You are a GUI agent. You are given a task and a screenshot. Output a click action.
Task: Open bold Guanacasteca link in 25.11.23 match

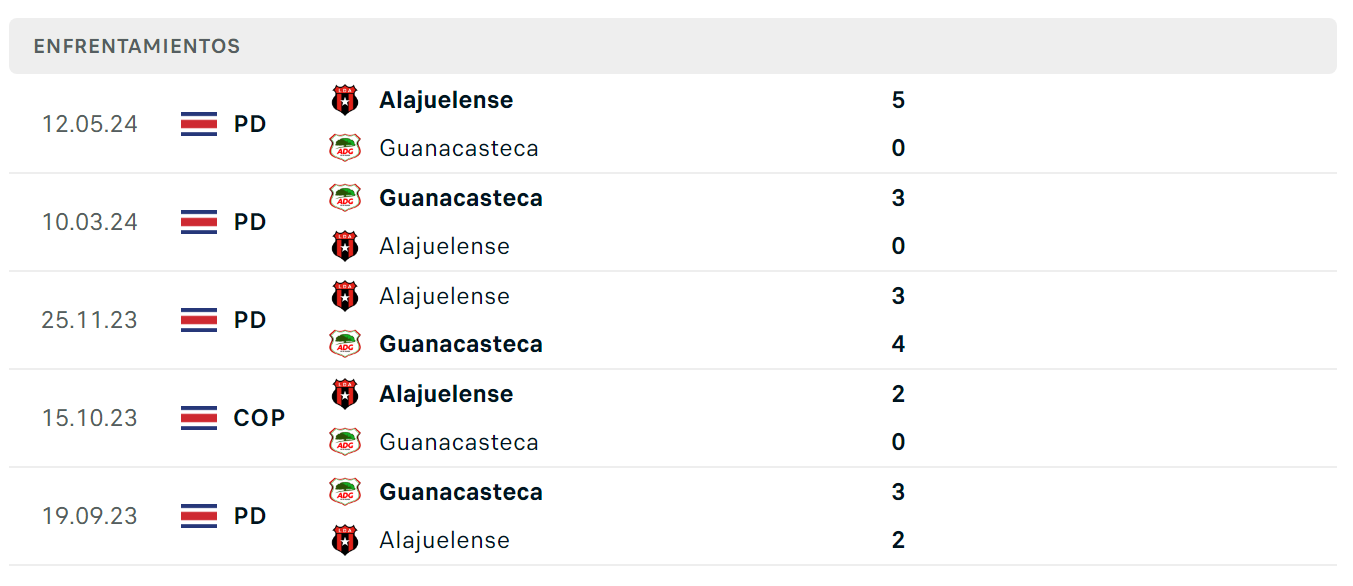[461, 344]
